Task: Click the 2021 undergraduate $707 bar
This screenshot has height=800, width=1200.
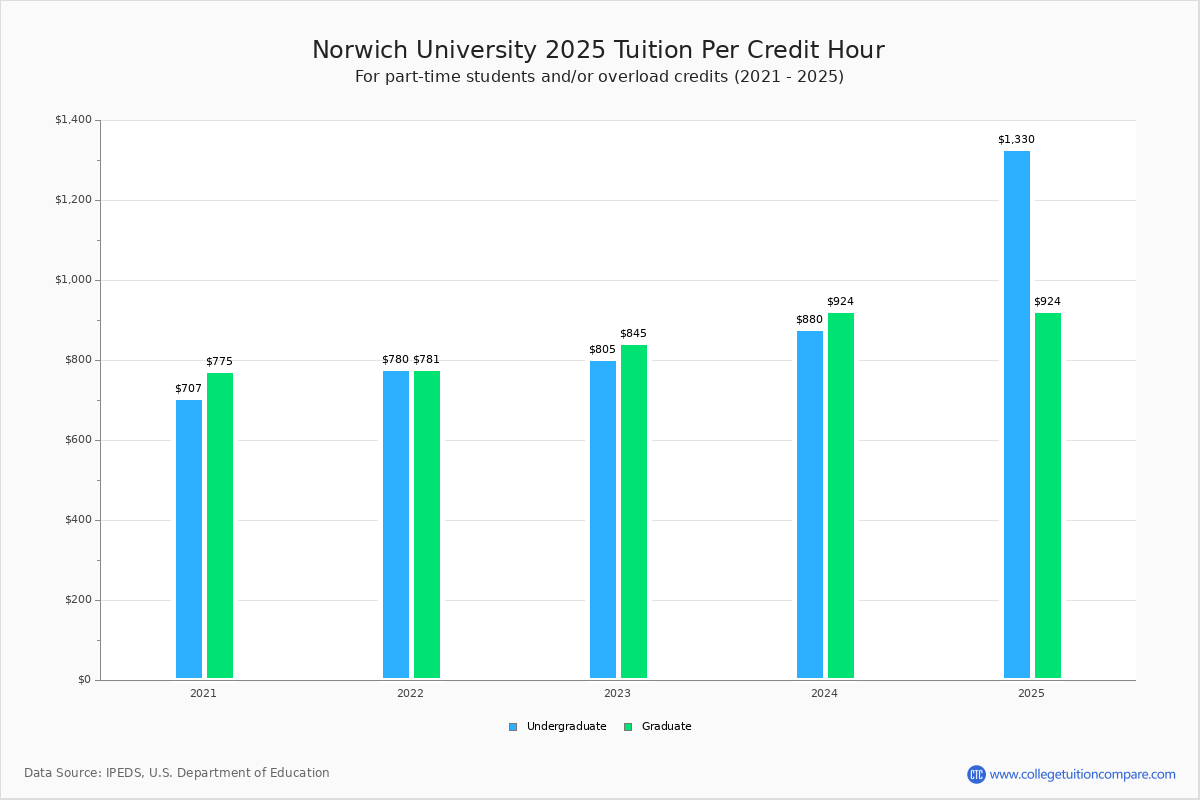Action: click(189, 539)
